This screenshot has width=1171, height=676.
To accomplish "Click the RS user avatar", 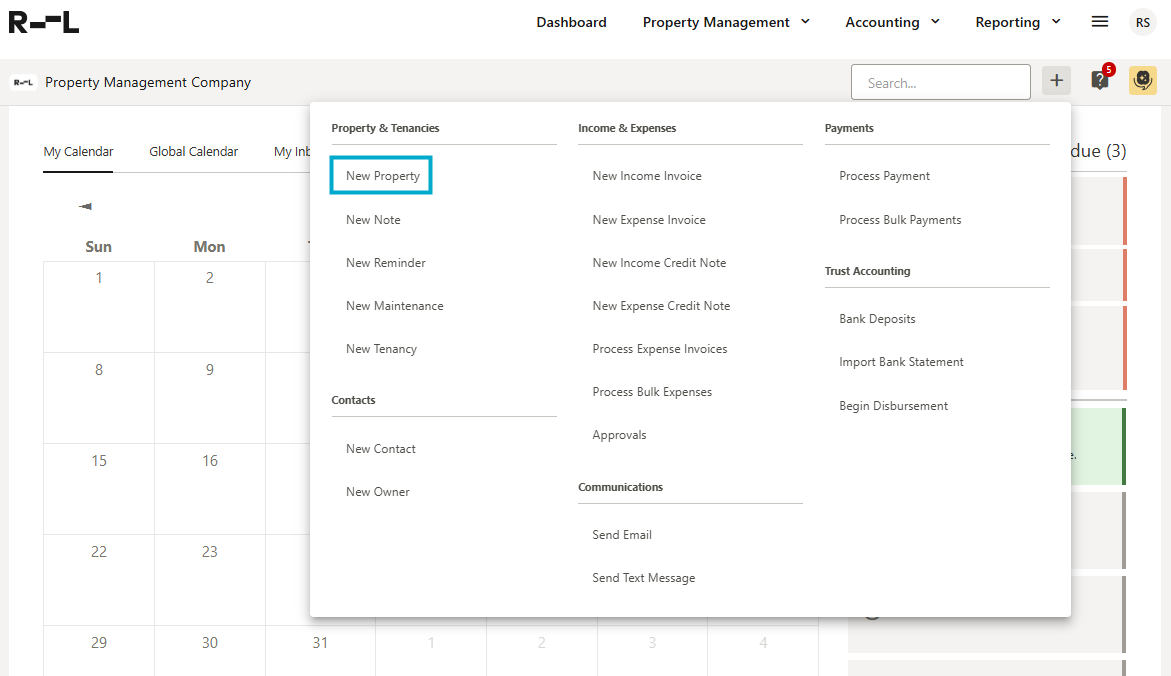I will (x=1142, y=22).
